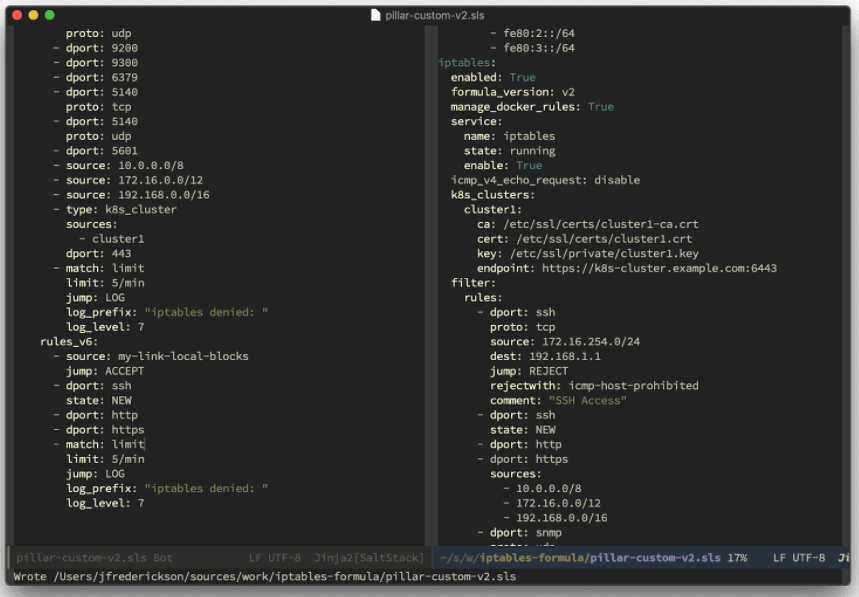
Task: Place cursor on icmp_v4_echo_request disable value
Action: click(617, 180)
